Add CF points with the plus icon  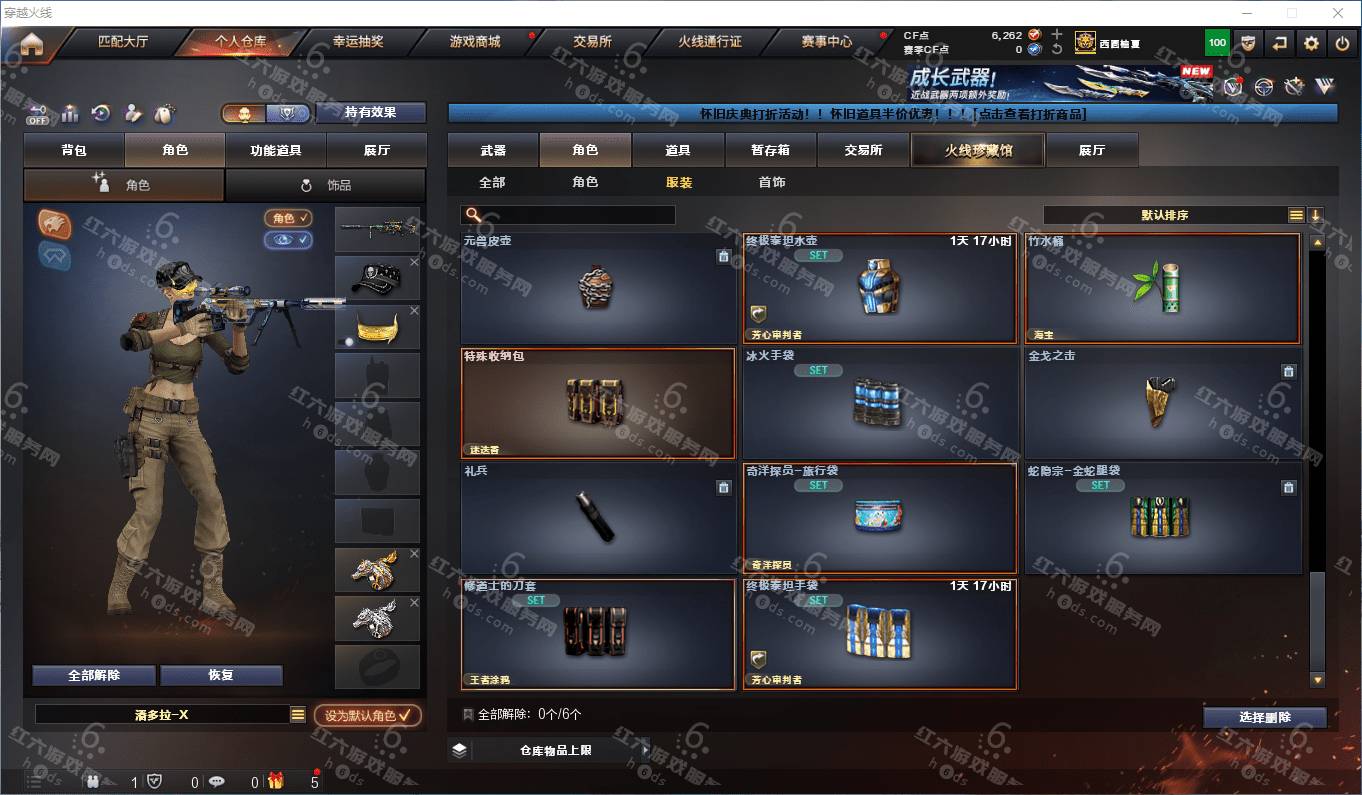(x=1057, y=34)
